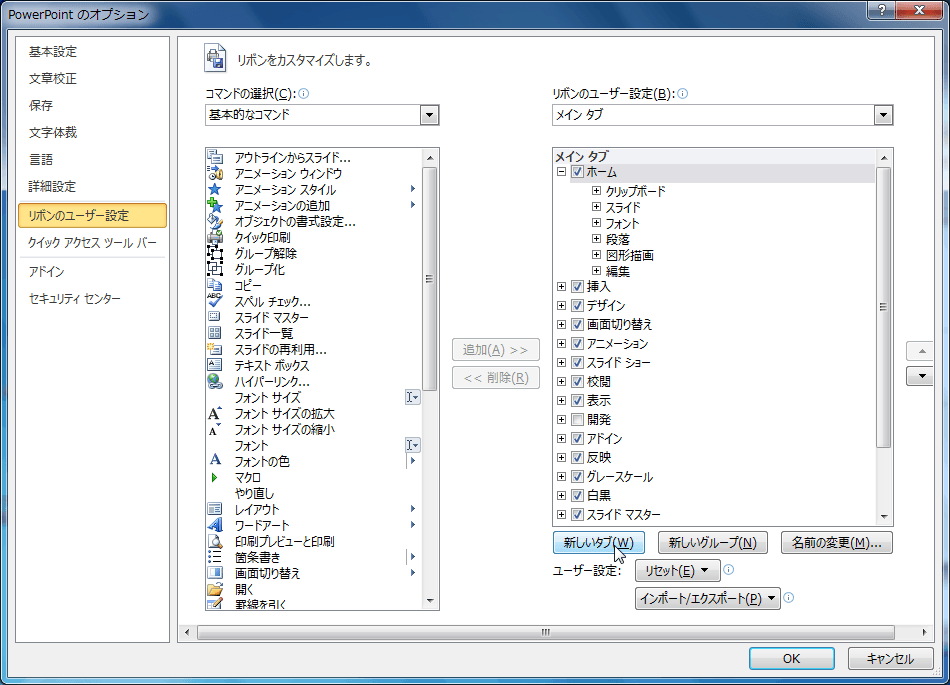Uncheck the 校閲 tab checkbox

(x=577, y=382)
